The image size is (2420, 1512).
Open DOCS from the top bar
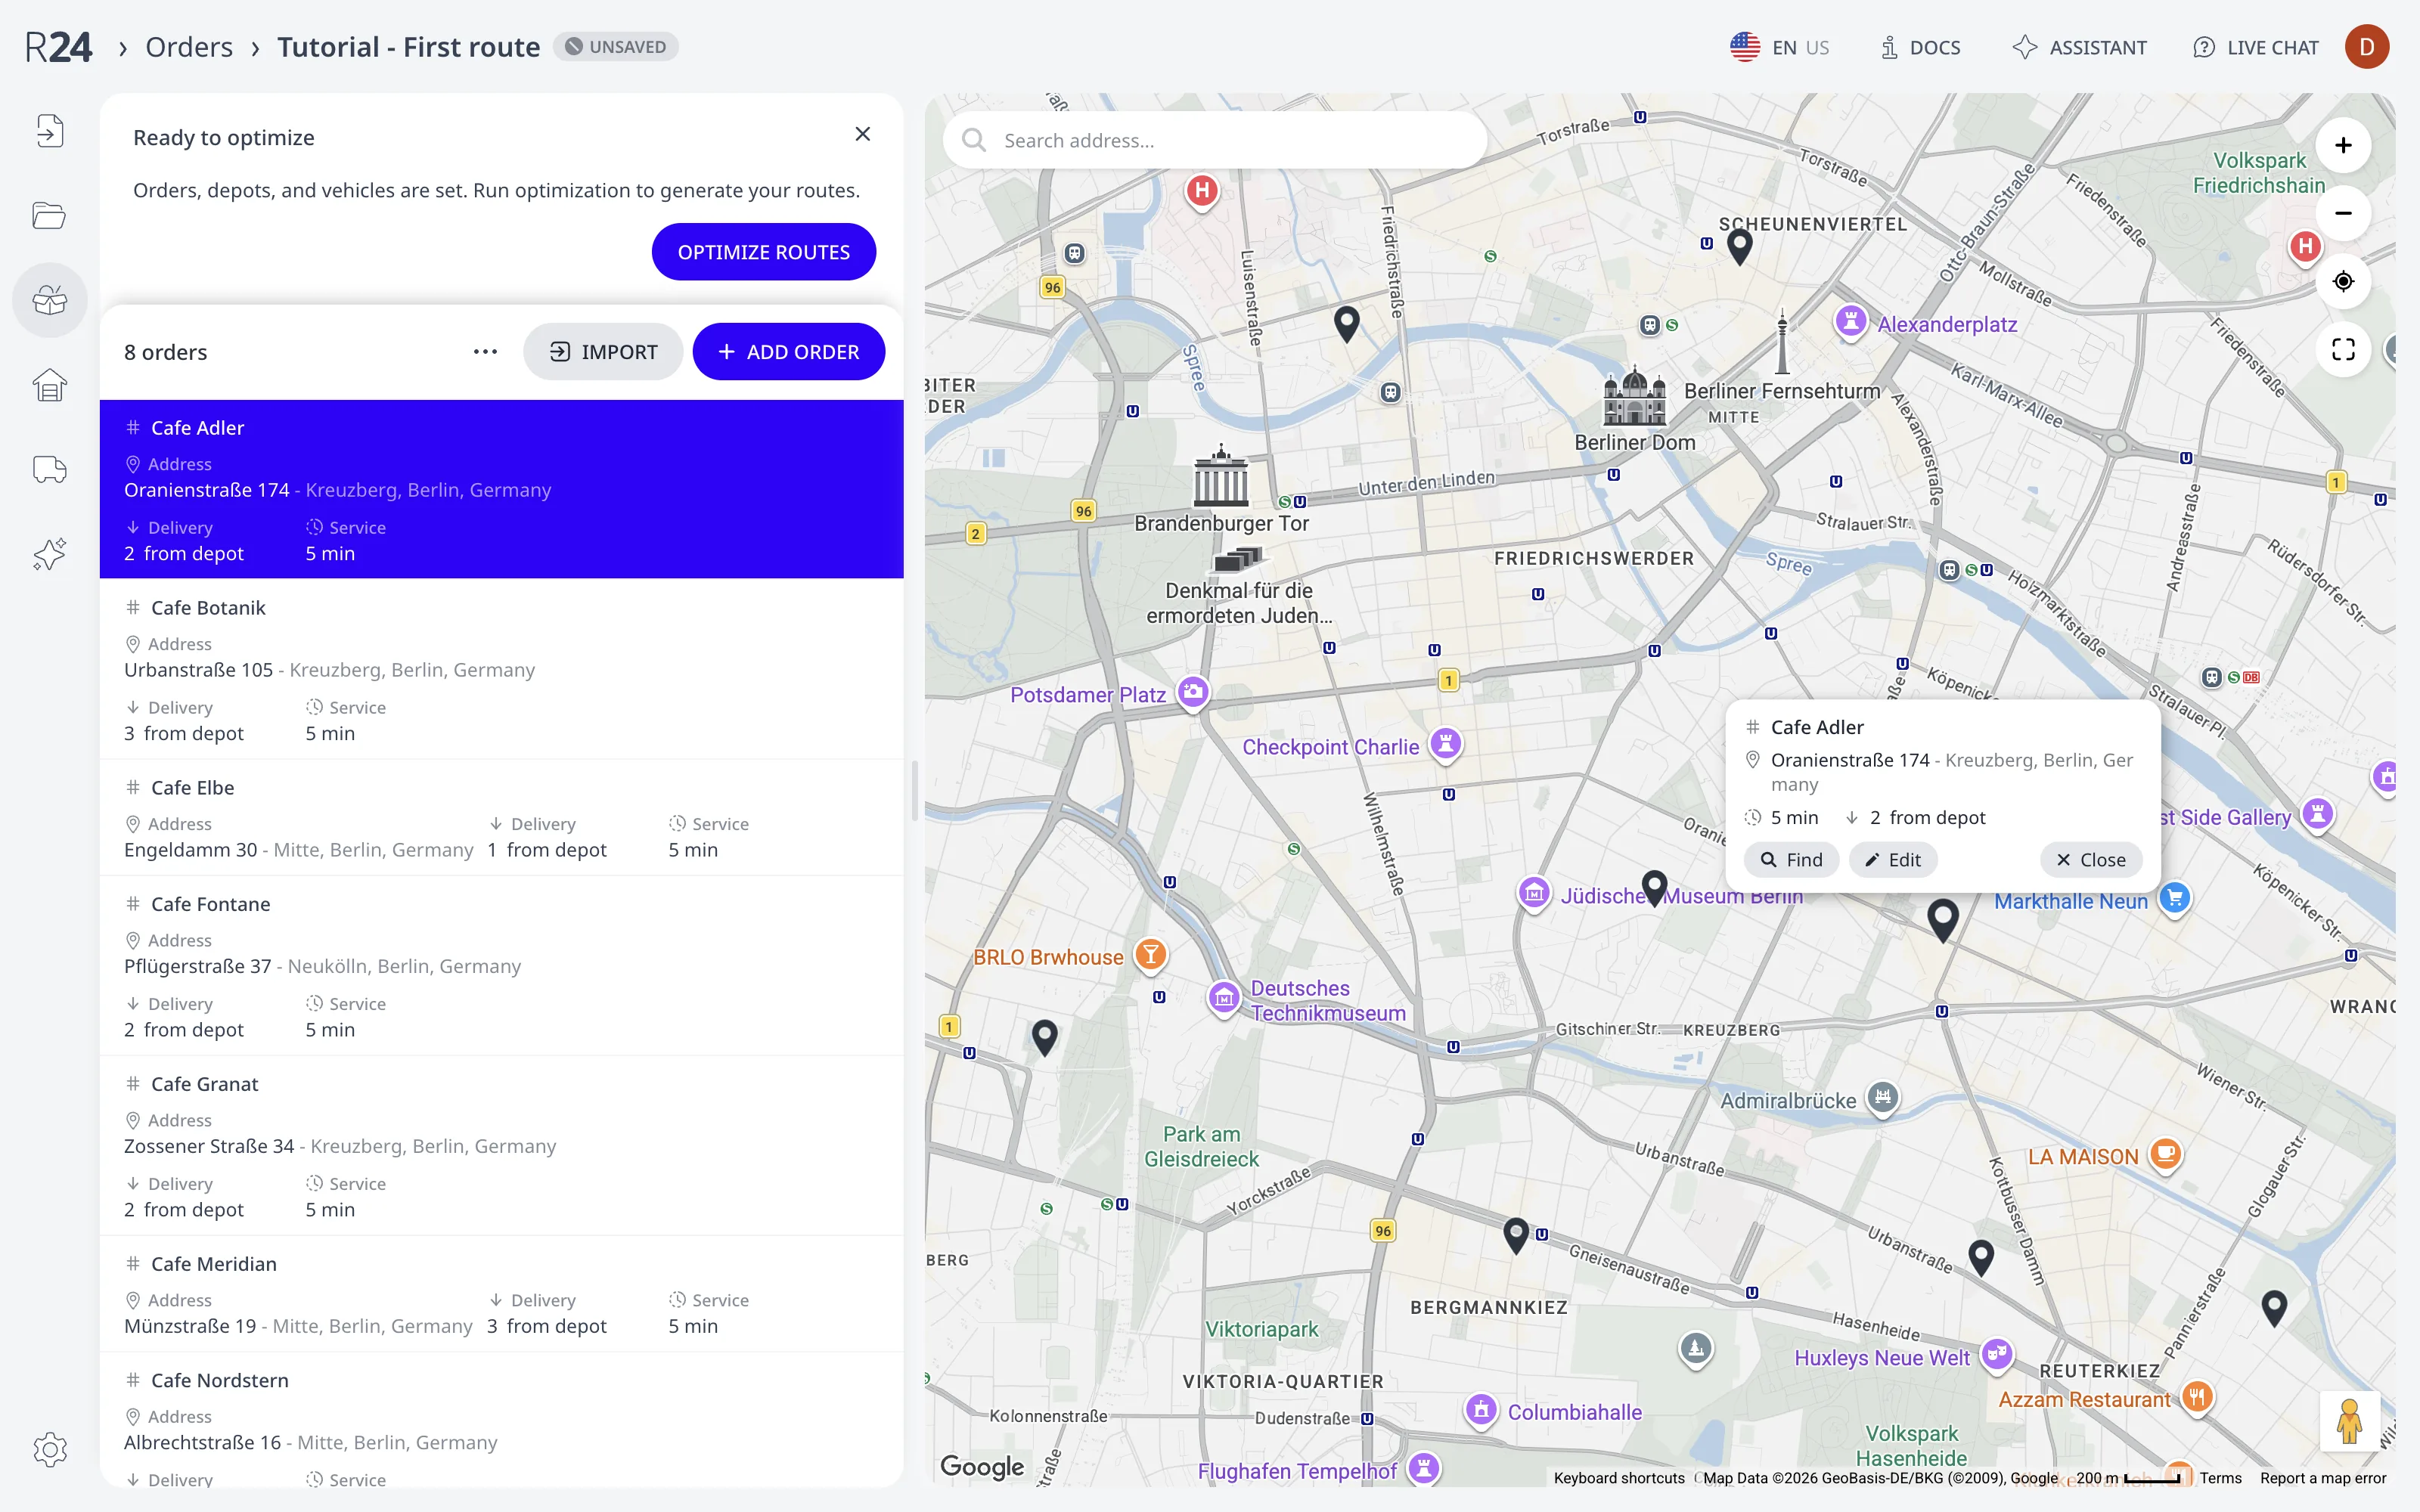[1920, 47]
